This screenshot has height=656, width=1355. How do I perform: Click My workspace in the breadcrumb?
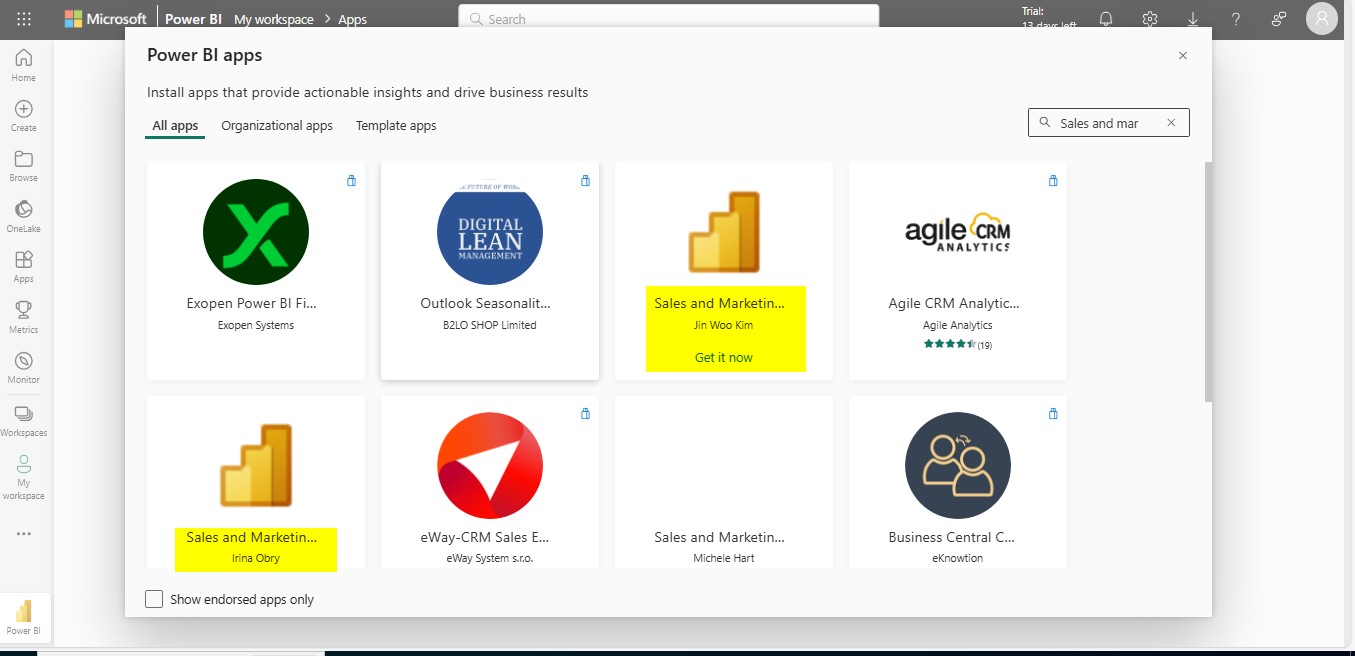[274, 19]
